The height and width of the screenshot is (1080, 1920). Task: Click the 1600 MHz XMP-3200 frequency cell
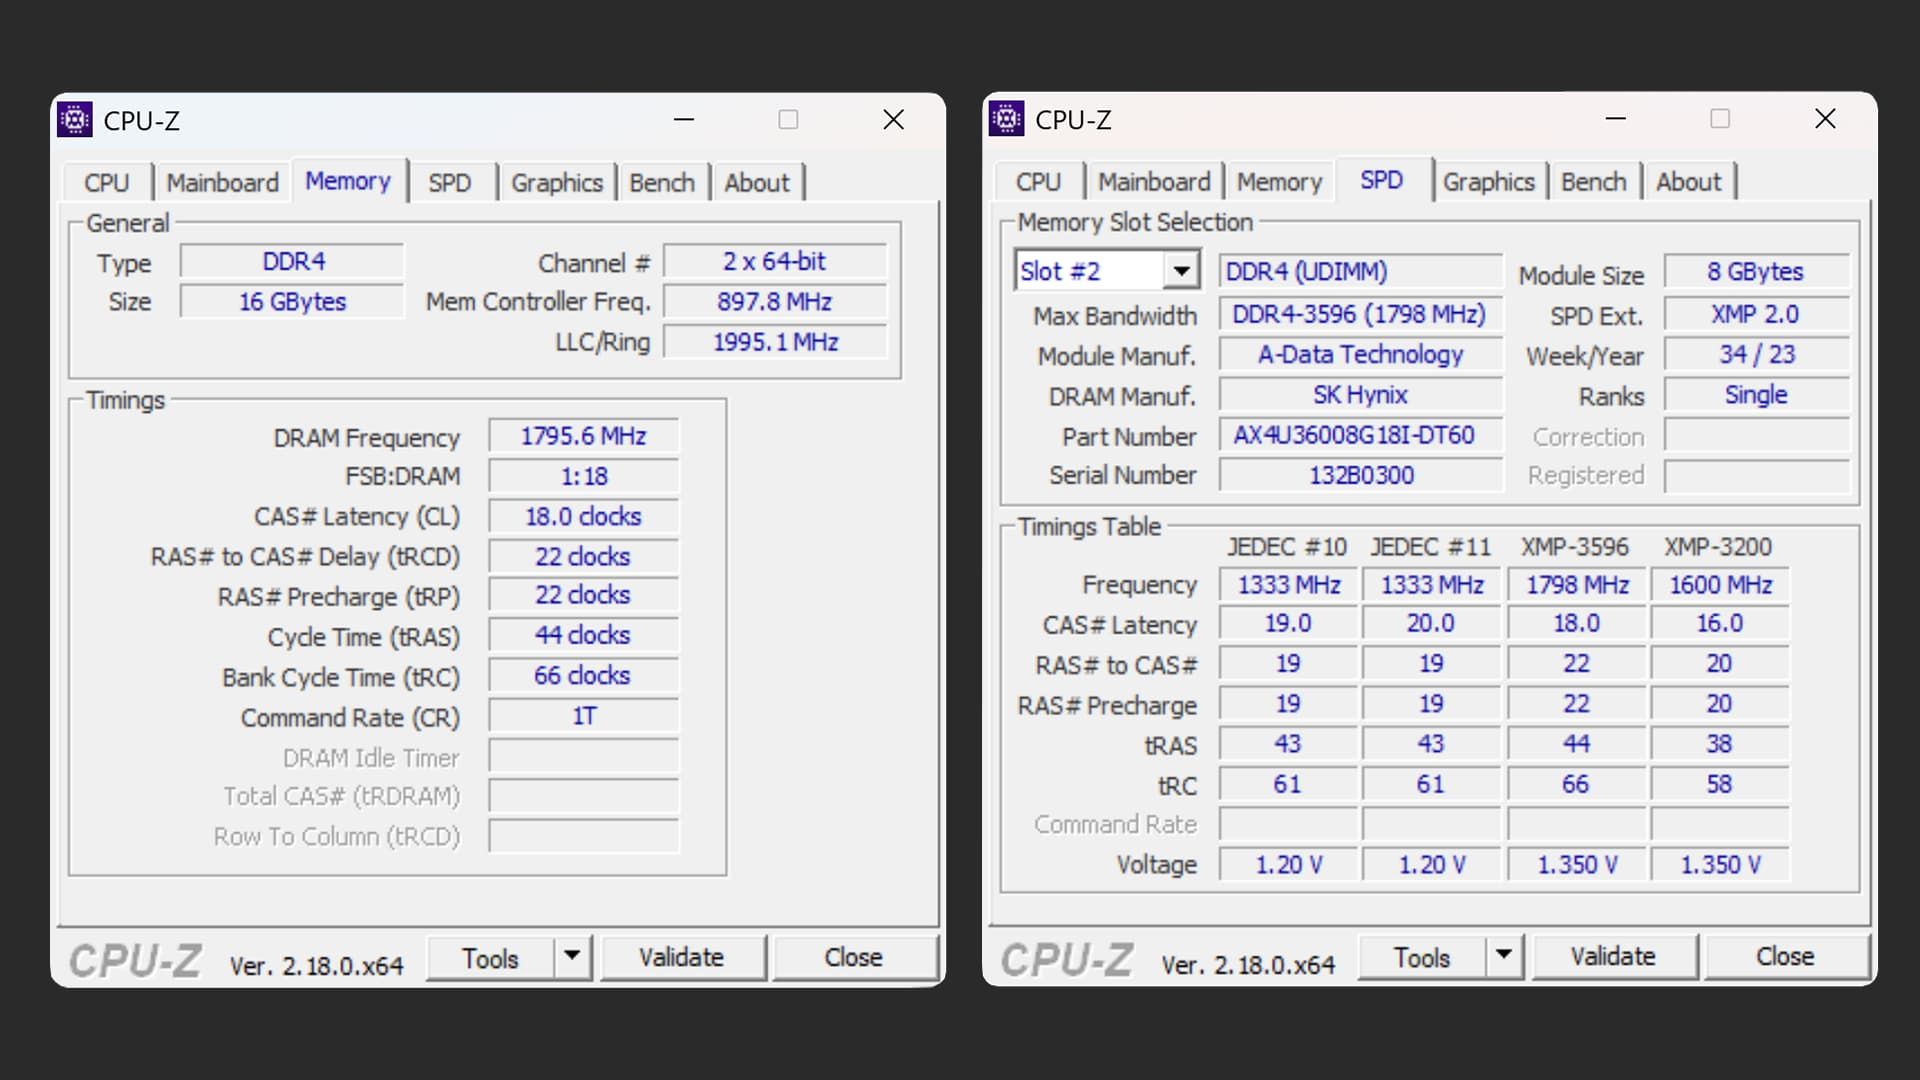coord(1720,585)
